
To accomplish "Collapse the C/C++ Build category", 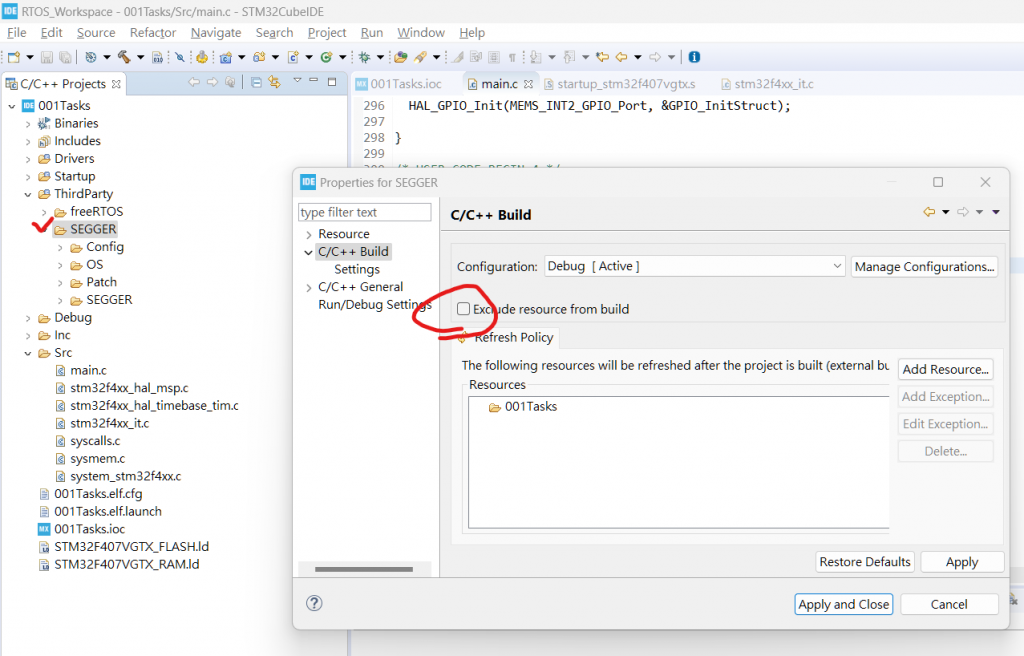I will click(308, 252).
